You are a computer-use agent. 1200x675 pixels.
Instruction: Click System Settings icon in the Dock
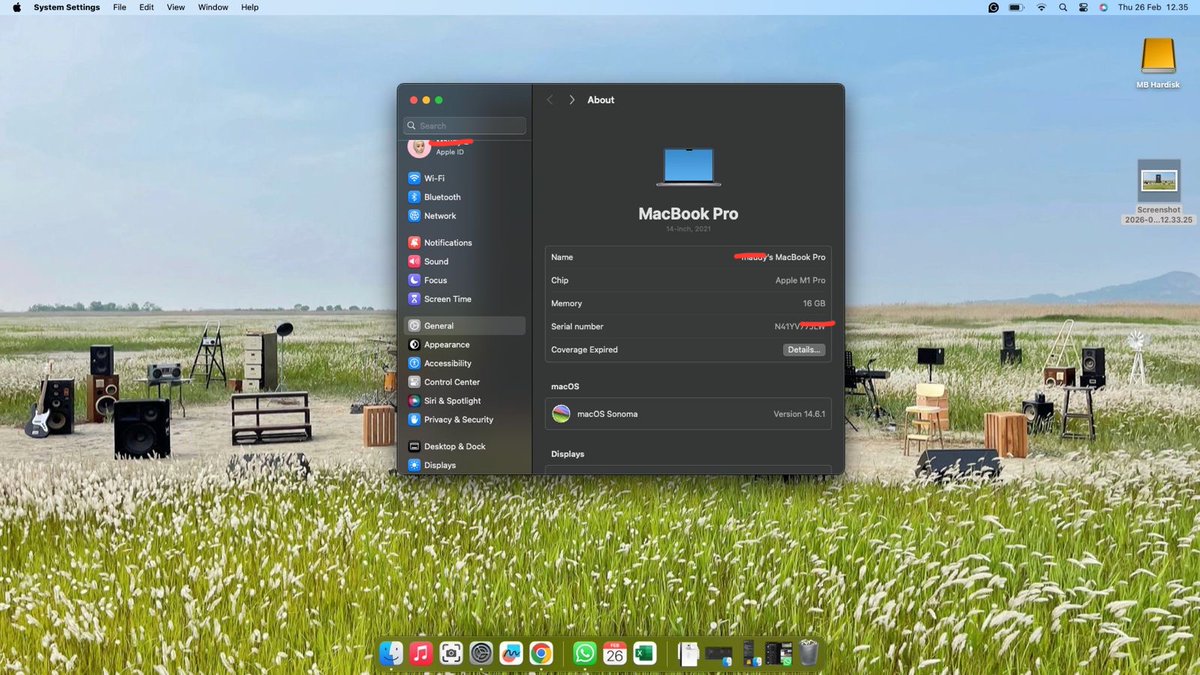click(x=481, y=653)
